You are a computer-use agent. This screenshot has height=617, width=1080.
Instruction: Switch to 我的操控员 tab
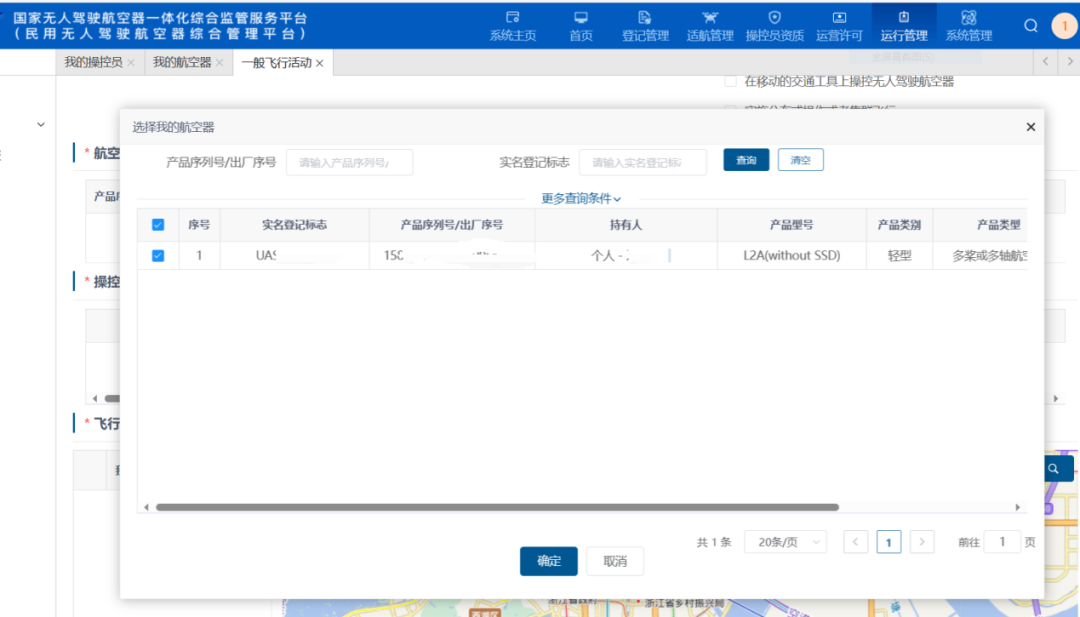[93, 62]
